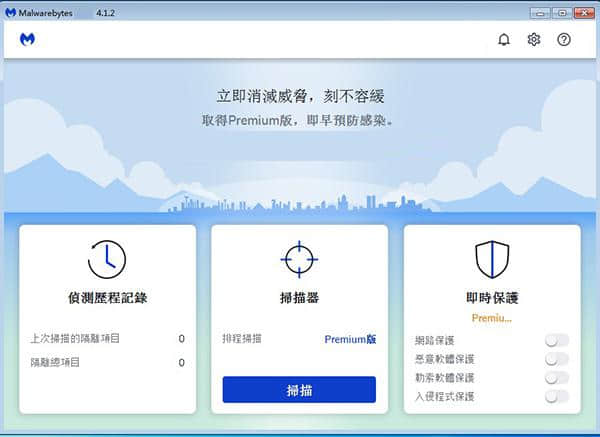Screen dimensions: 600x437
Task: Click the 勒索軟體保護 label
Action: pyautogui.click(x=445, y=378)
